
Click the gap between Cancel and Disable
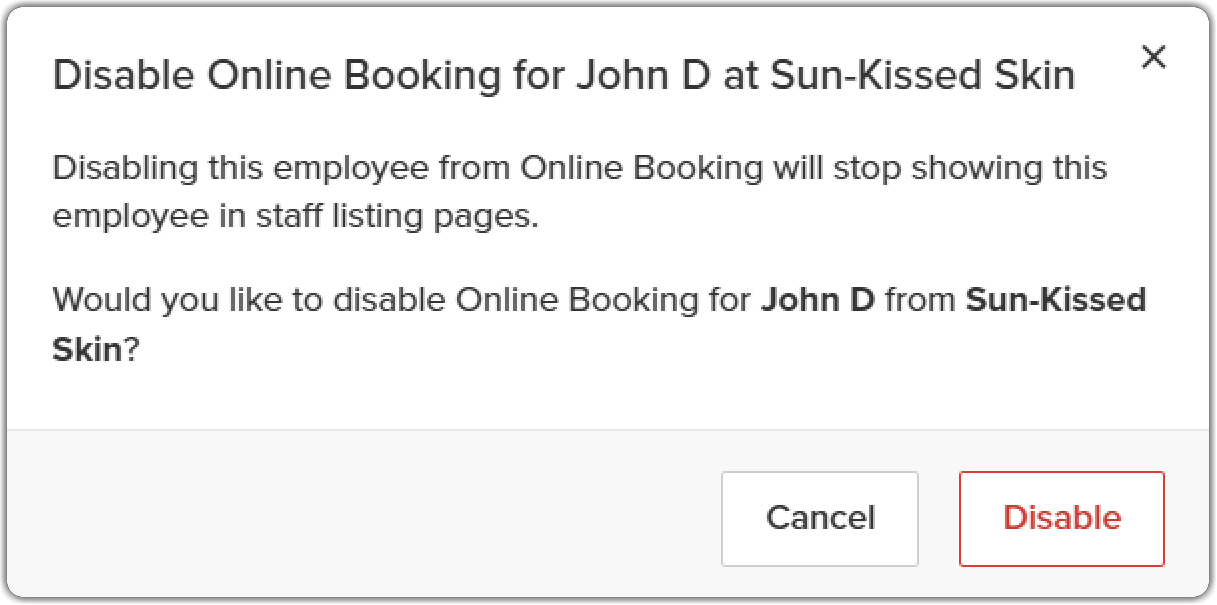(x=939, y=518)
